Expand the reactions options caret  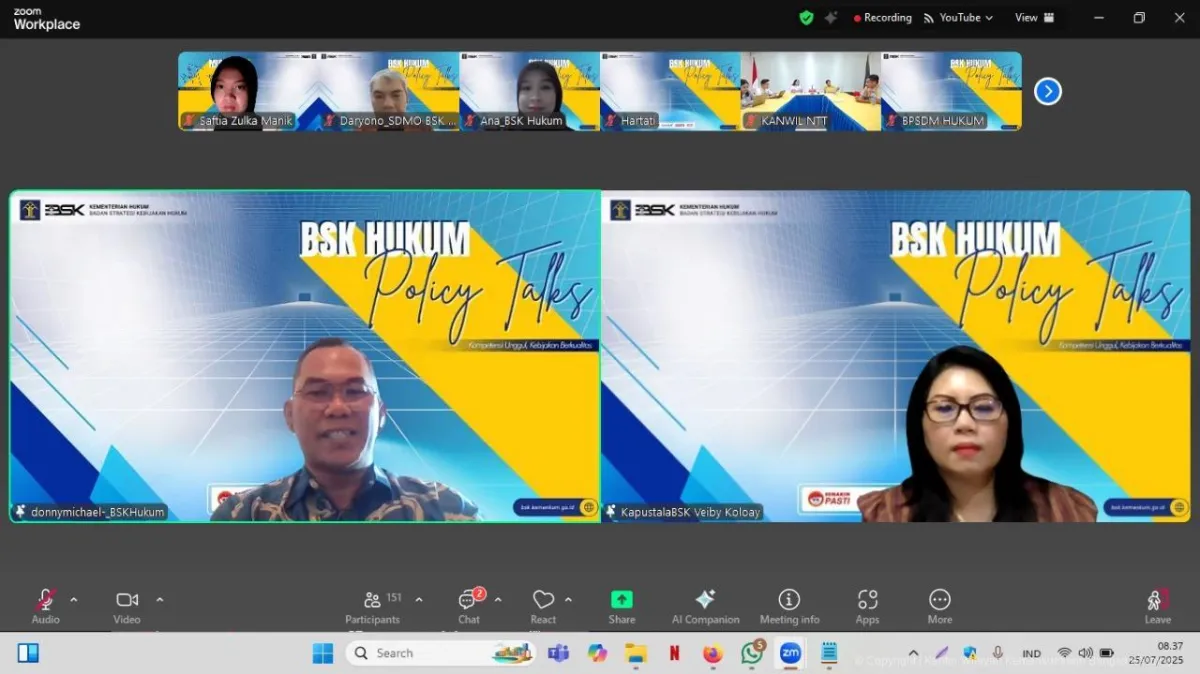point(569,600)
